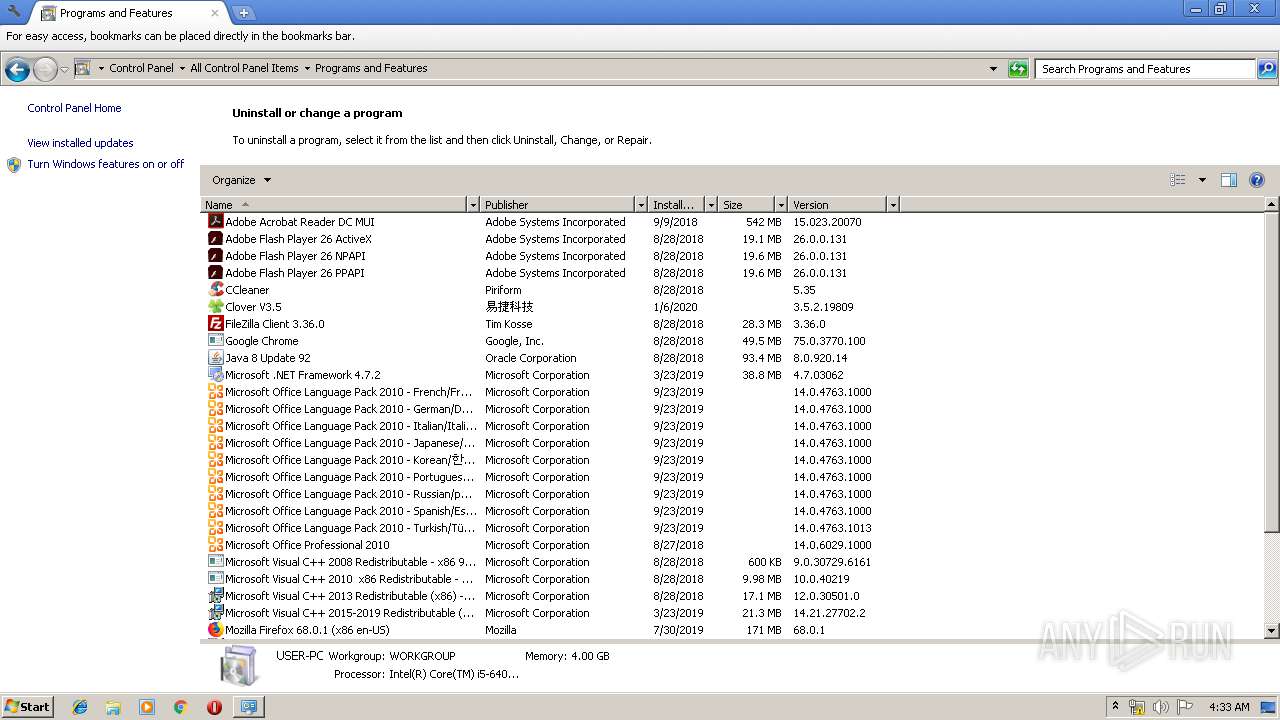Viewport: 1280px width, 720px height.
Task: Show the hidden tray icons arrow
Action: [1115, 707]
